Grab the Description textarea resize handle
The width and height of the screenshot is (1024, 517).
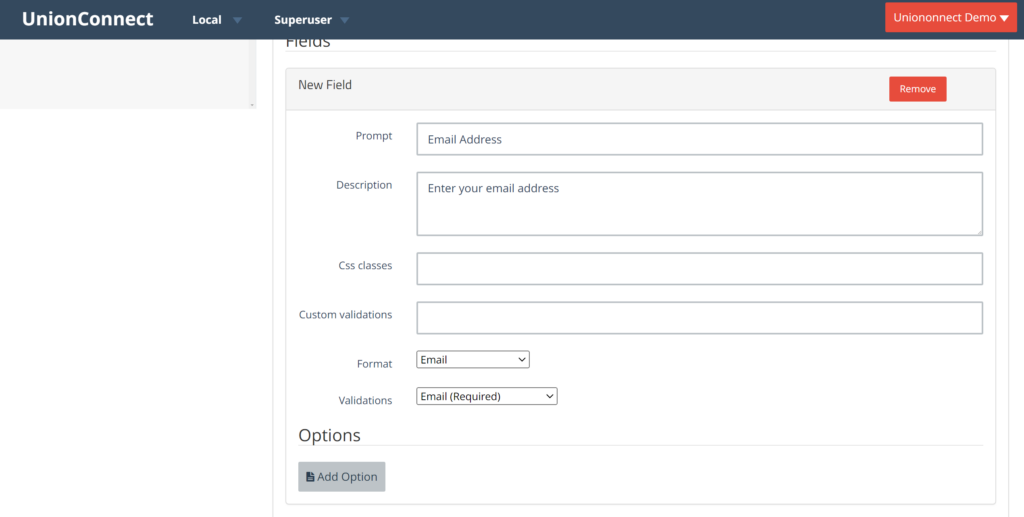979,232
